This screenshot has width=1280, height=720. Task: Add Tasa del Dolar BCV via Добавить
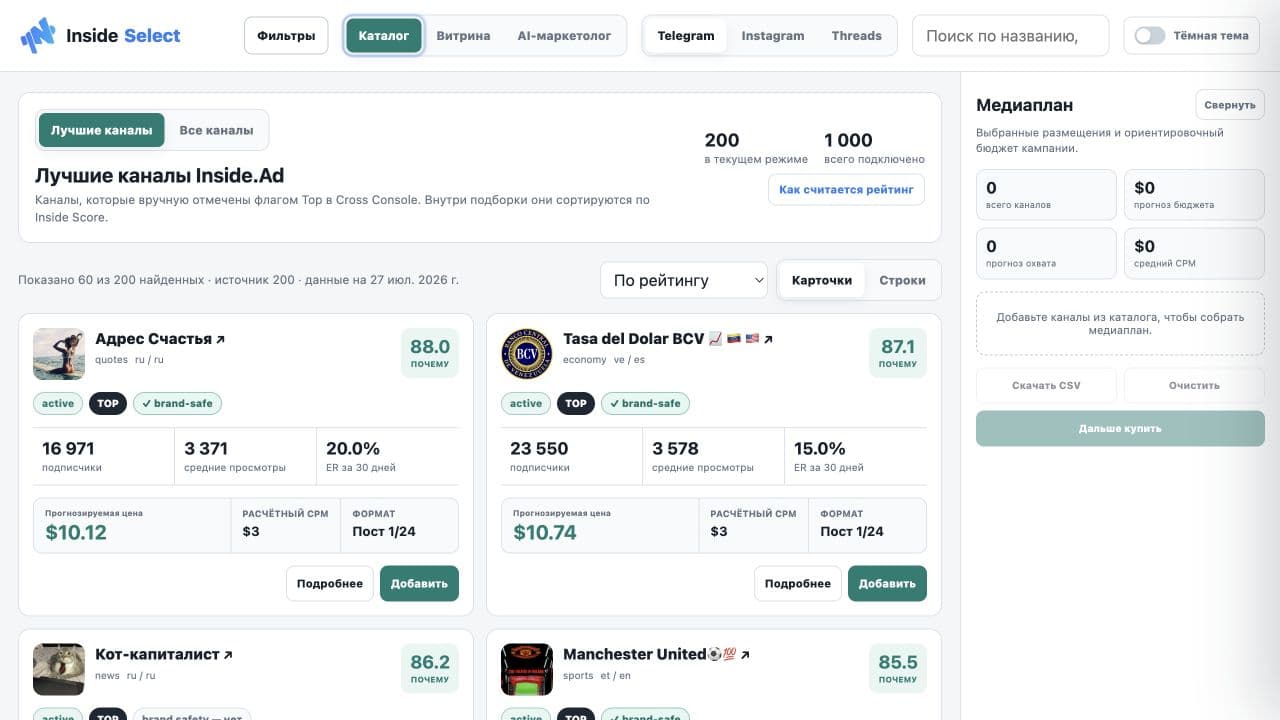(887, 584)
